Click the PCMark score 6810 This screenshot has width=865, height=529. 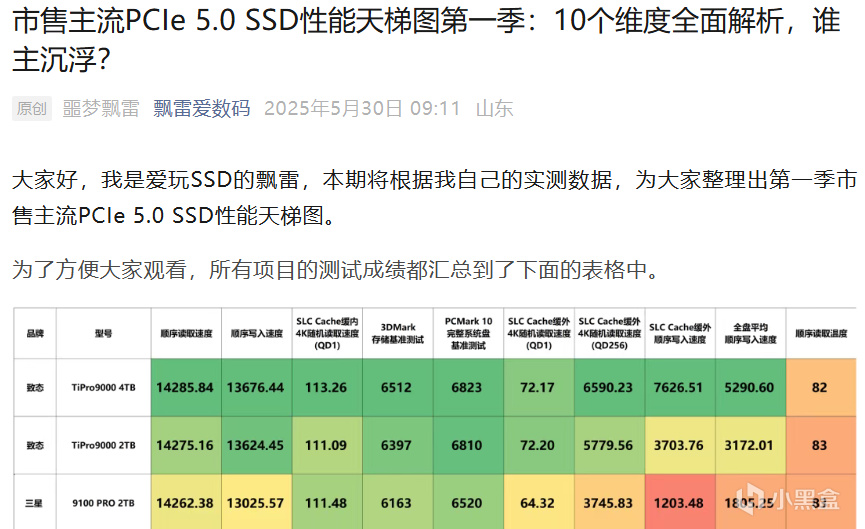point(467,445)
